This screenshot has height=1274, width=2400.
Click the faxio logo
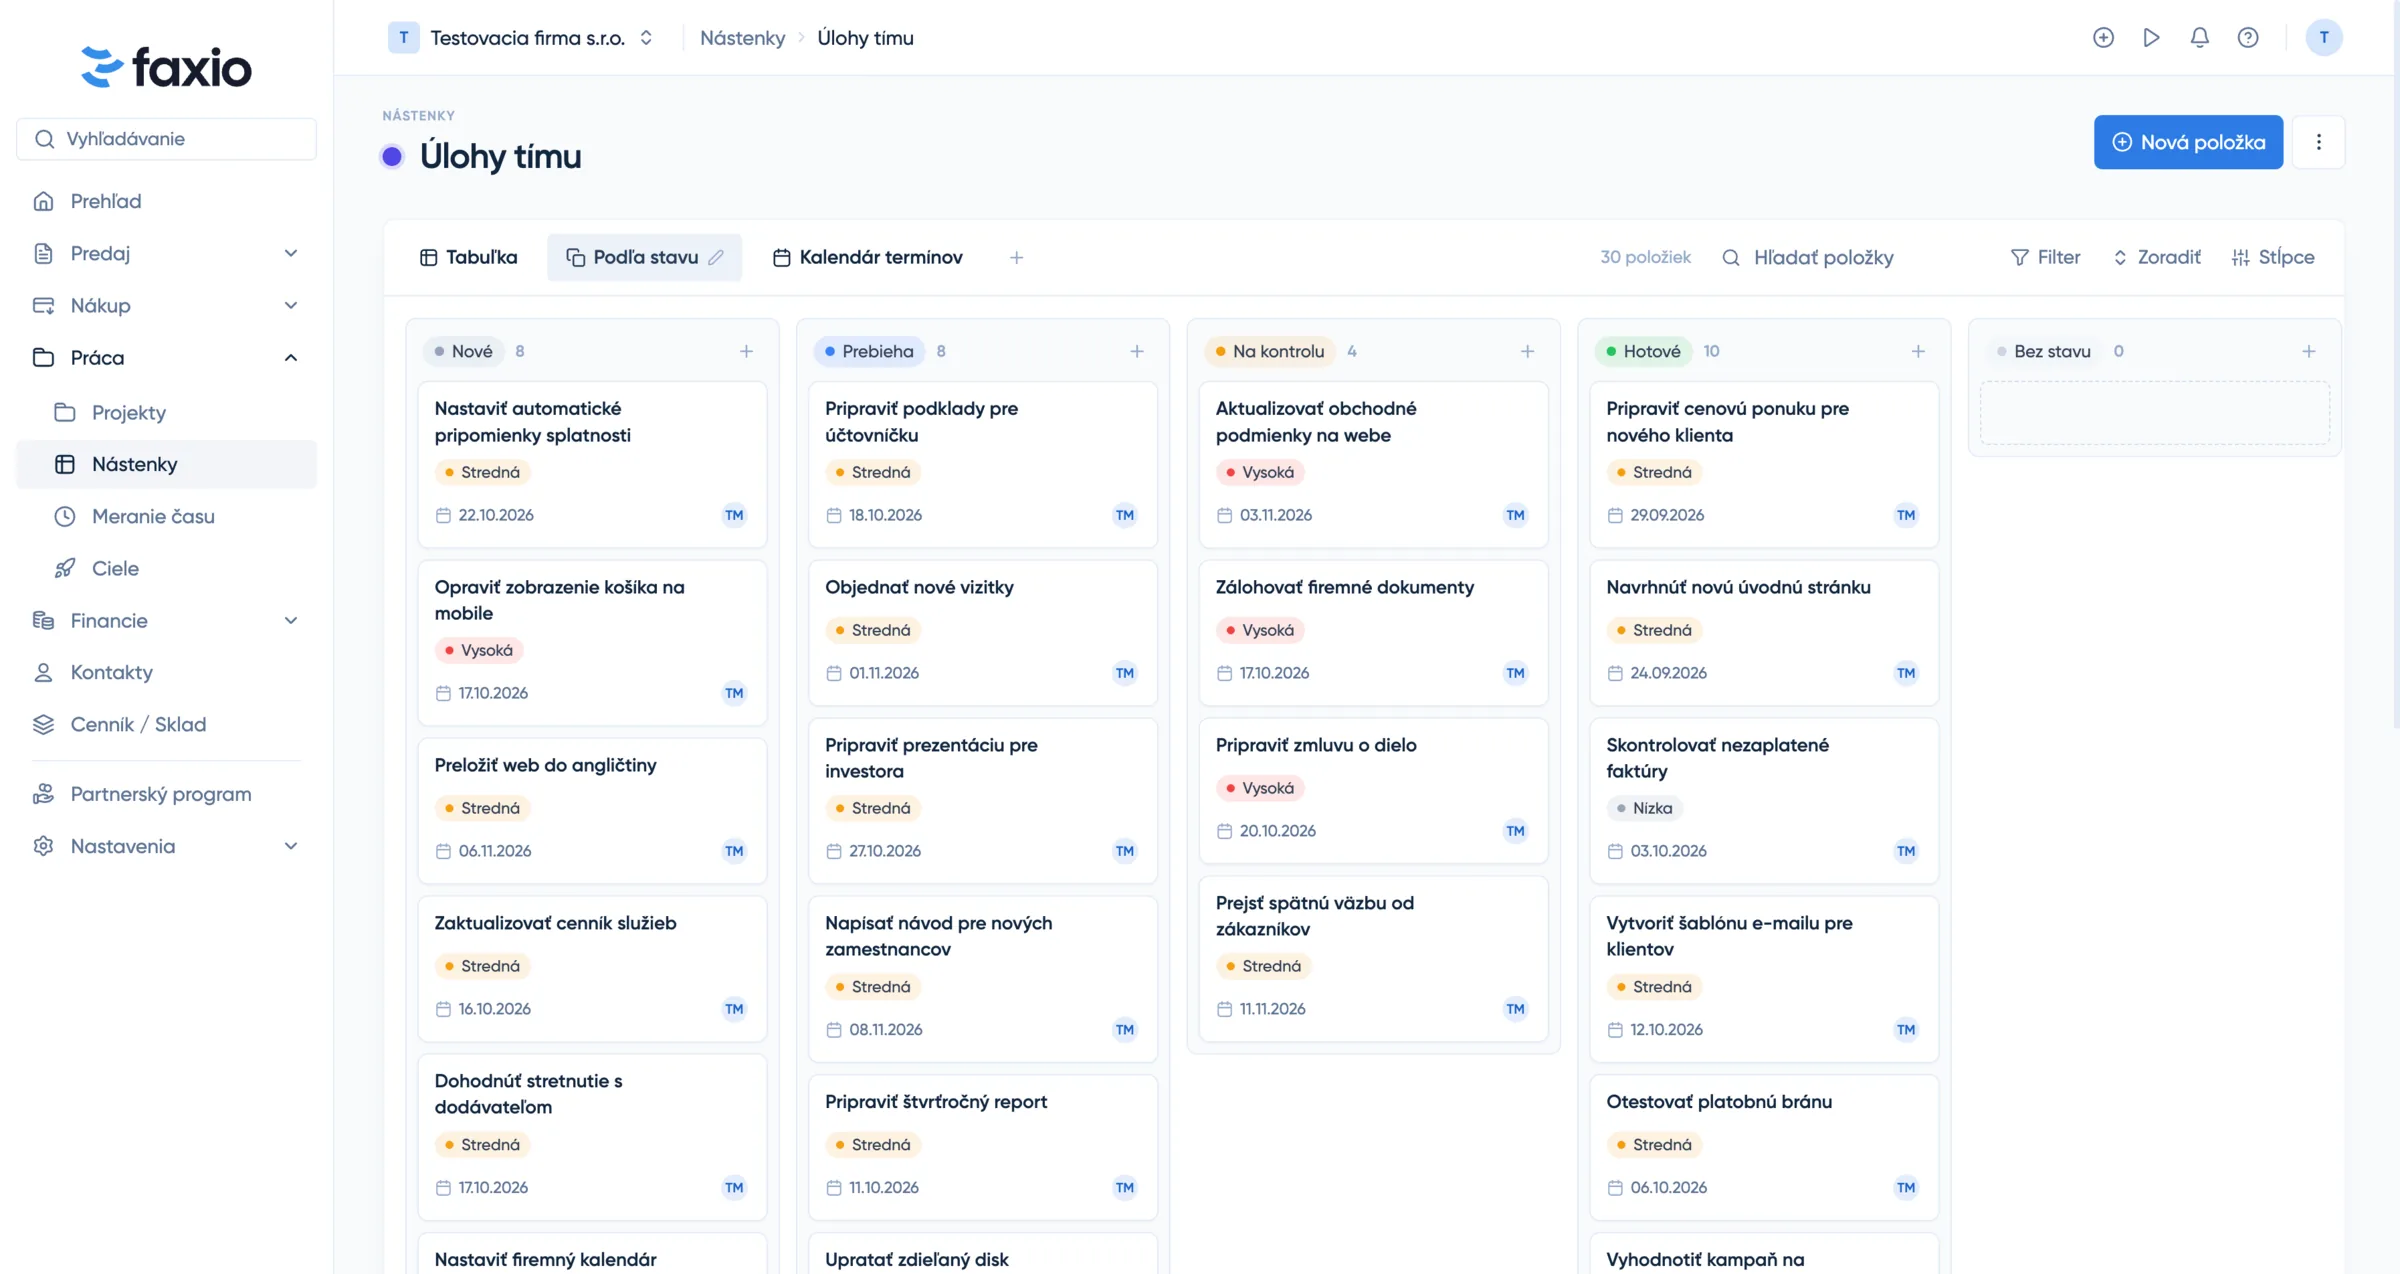pos(166,67)
